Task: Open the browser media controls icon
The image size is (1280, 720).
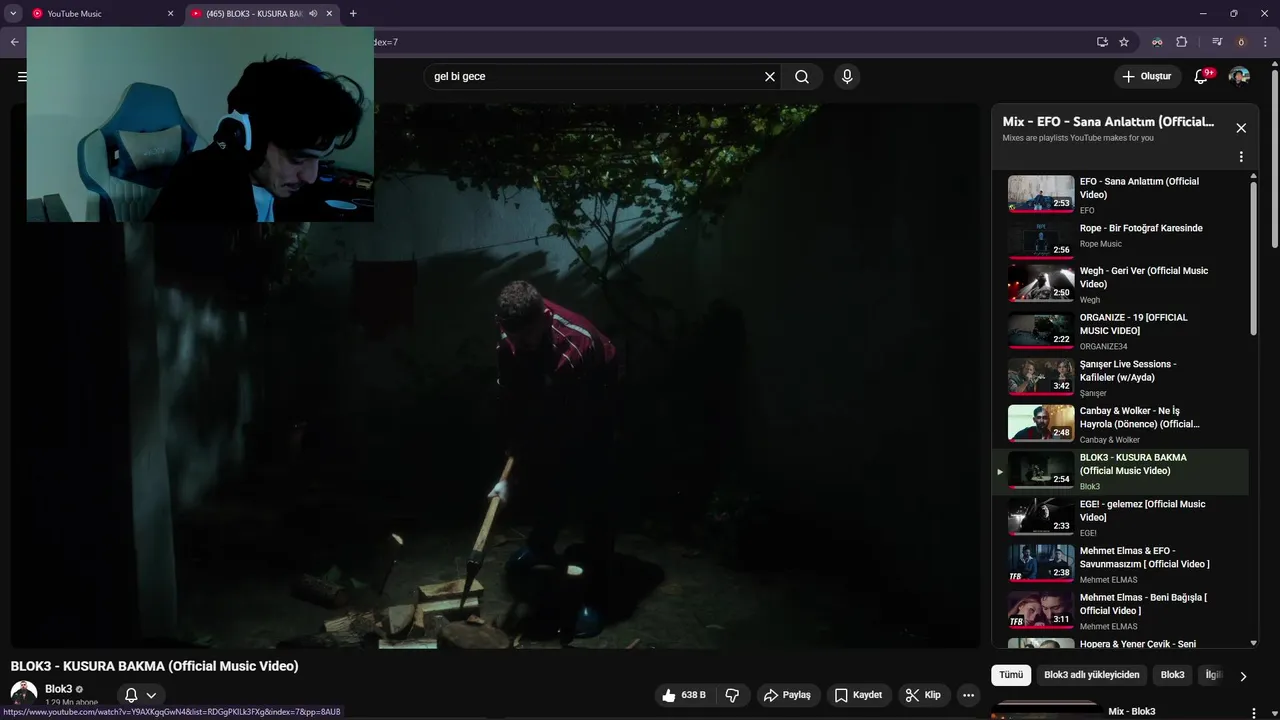Action: coord(1217,42)
